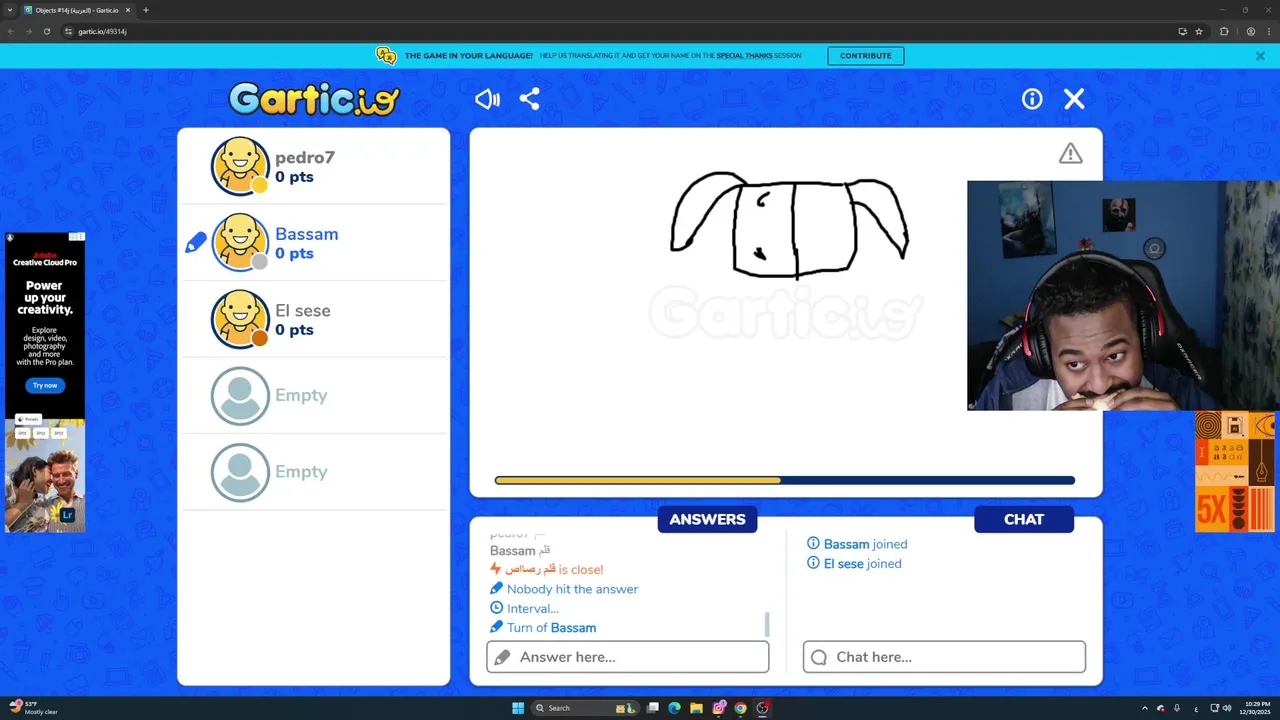Click the Adobe ad couple photo

click(x=45, y=475)
